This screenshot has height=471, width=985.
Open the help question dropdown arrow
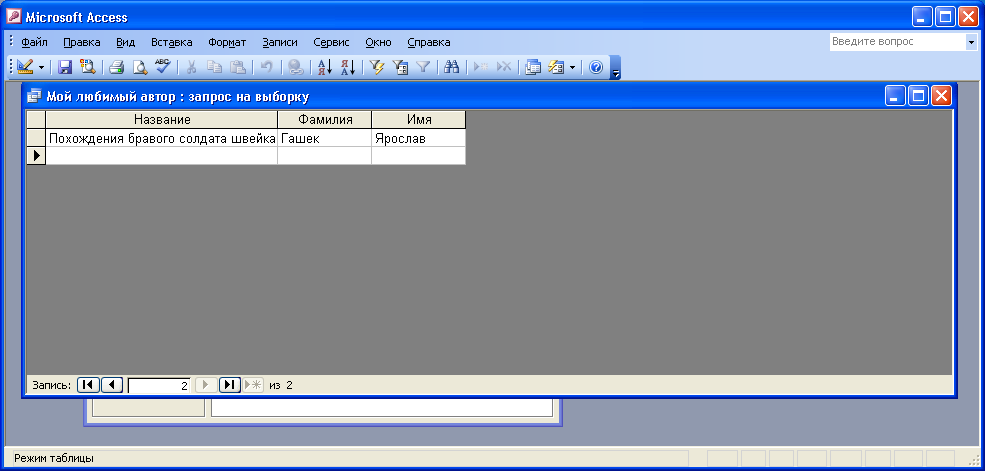(971, 42)
